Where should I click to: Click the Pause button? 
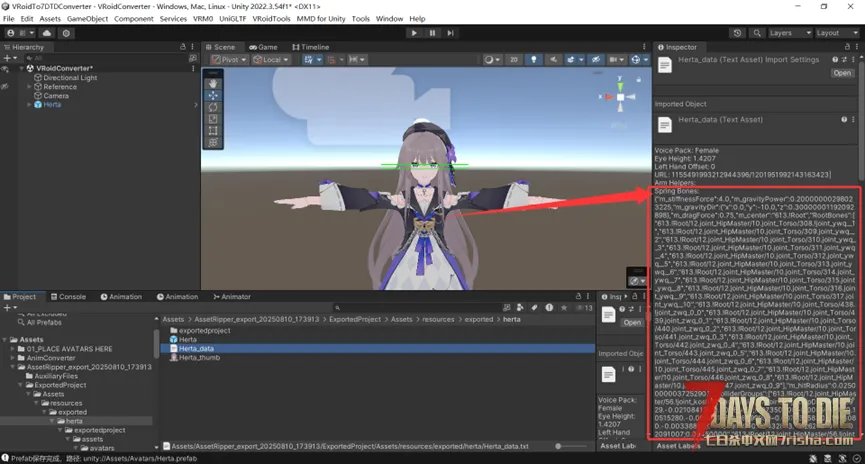click(432, 33)
